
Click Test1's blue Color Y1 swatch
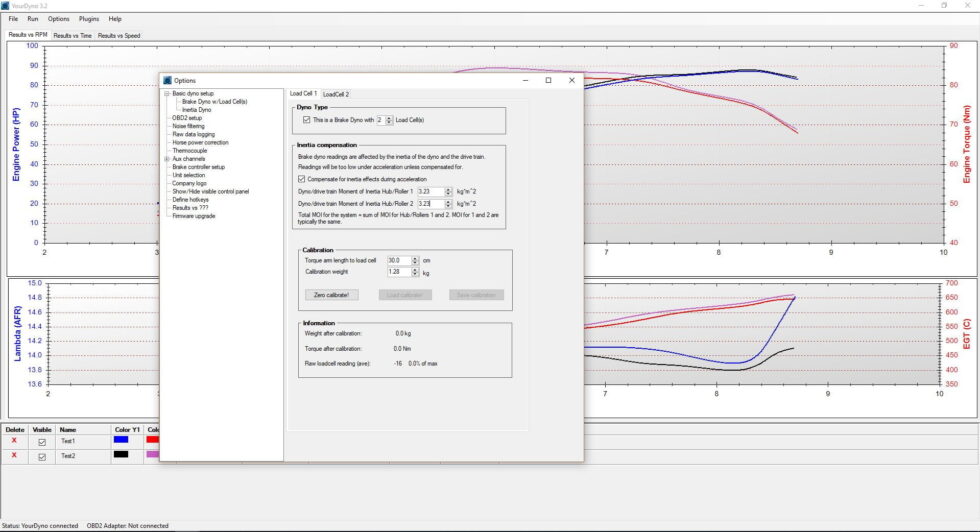point(121,440)
